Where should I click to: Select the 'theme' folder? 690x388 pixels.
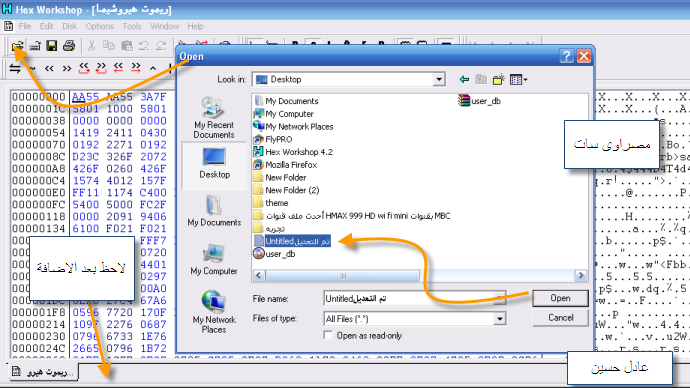271,203
